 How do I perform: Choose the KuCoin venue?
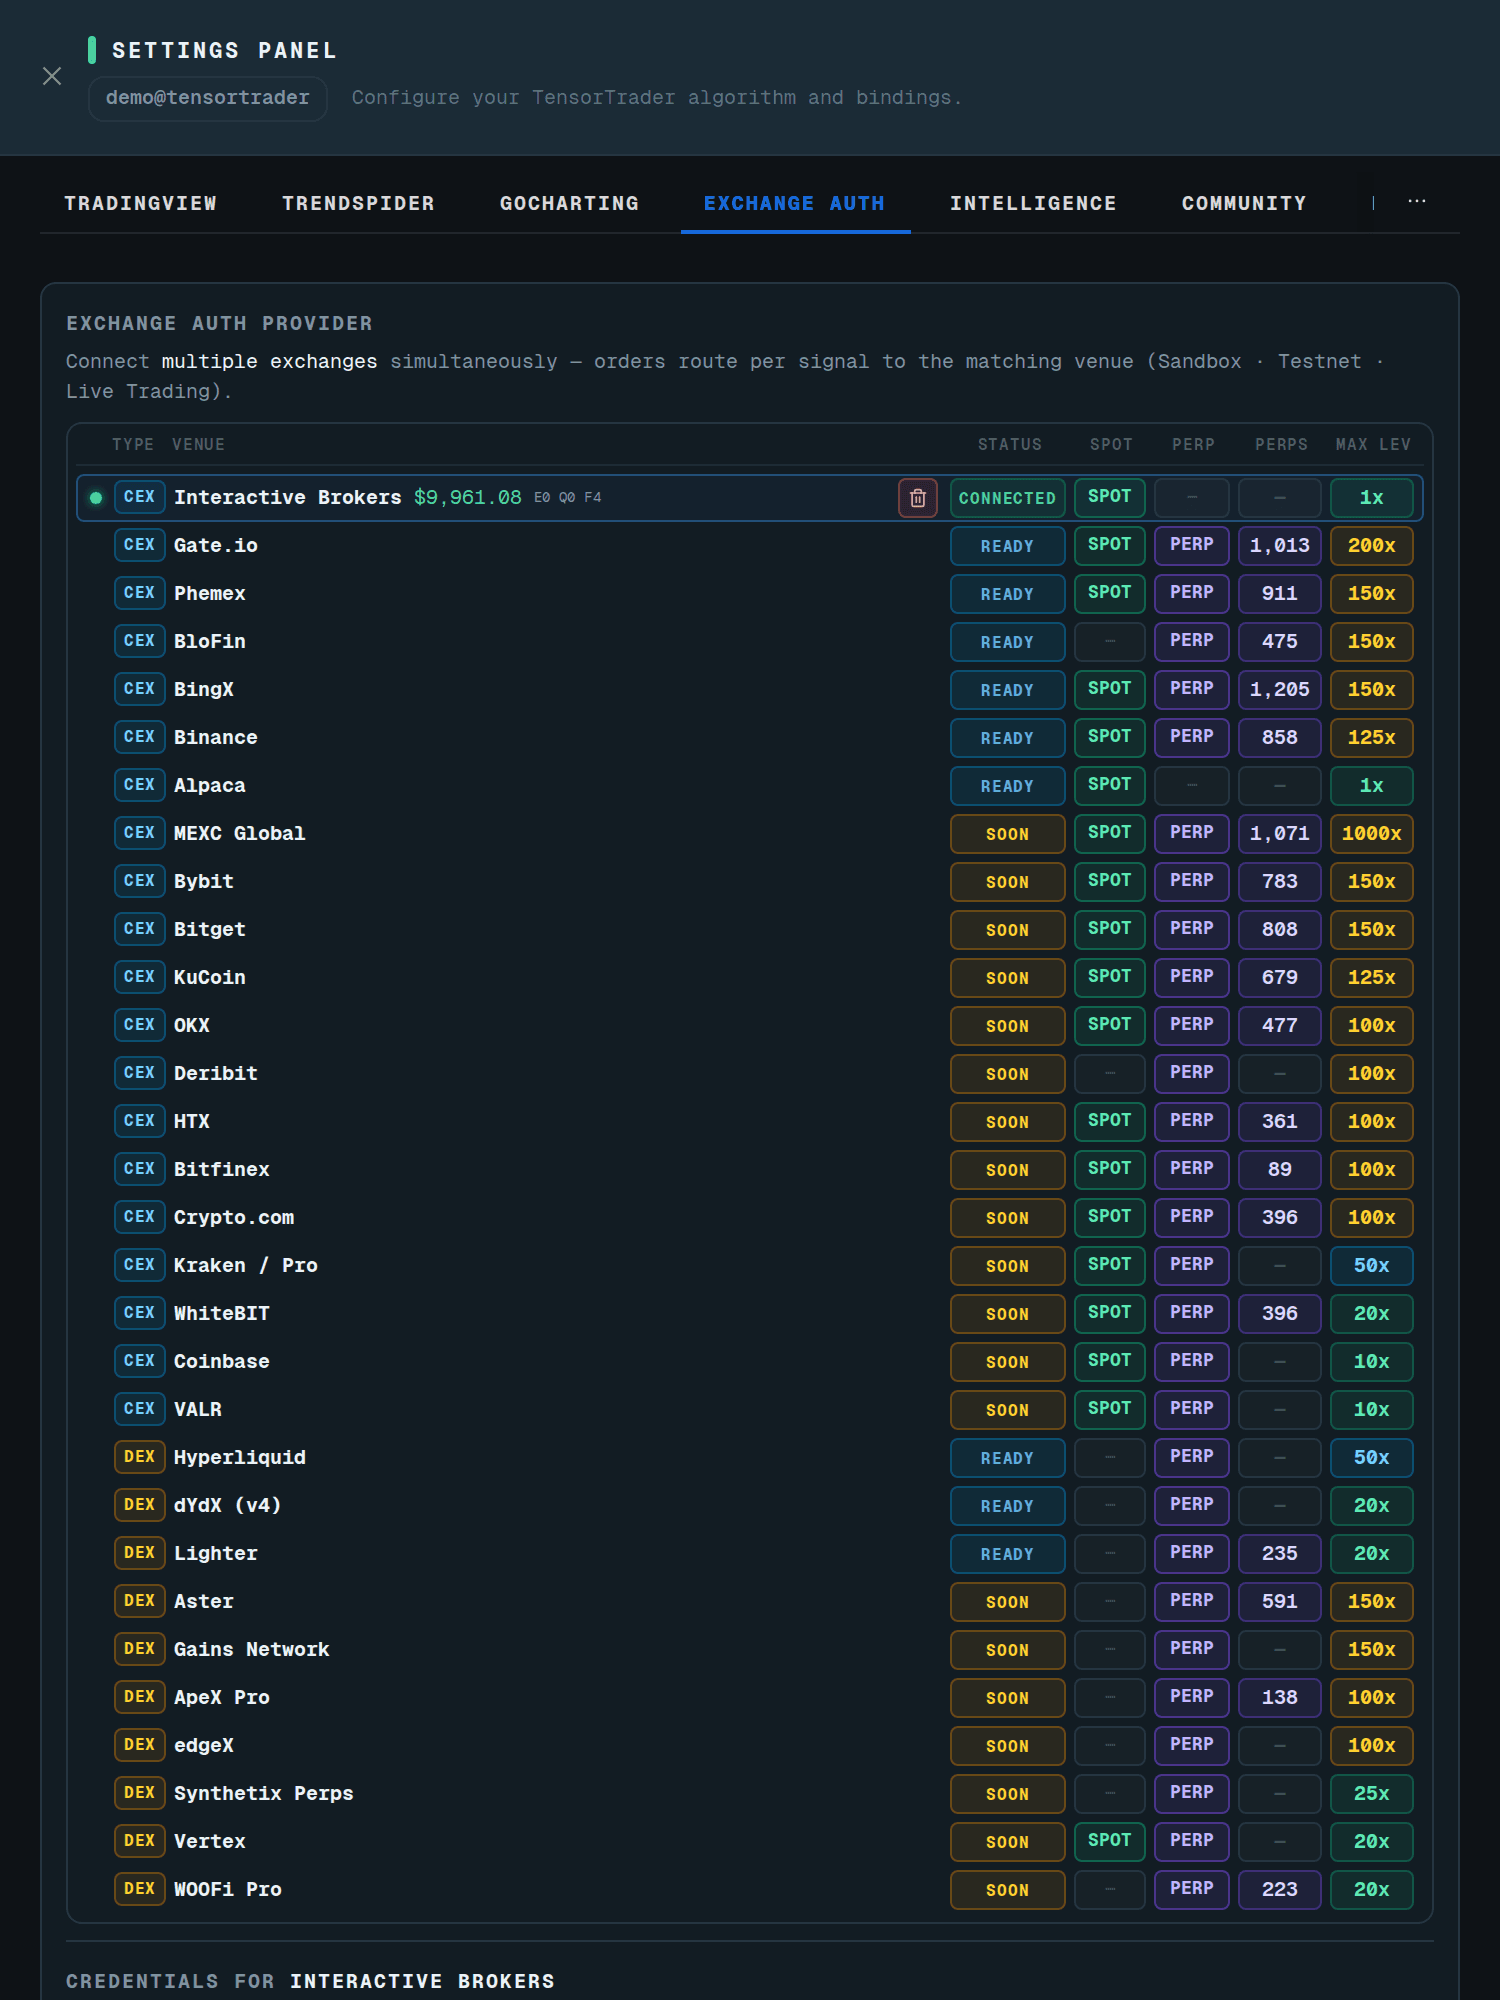pos(750,978)
